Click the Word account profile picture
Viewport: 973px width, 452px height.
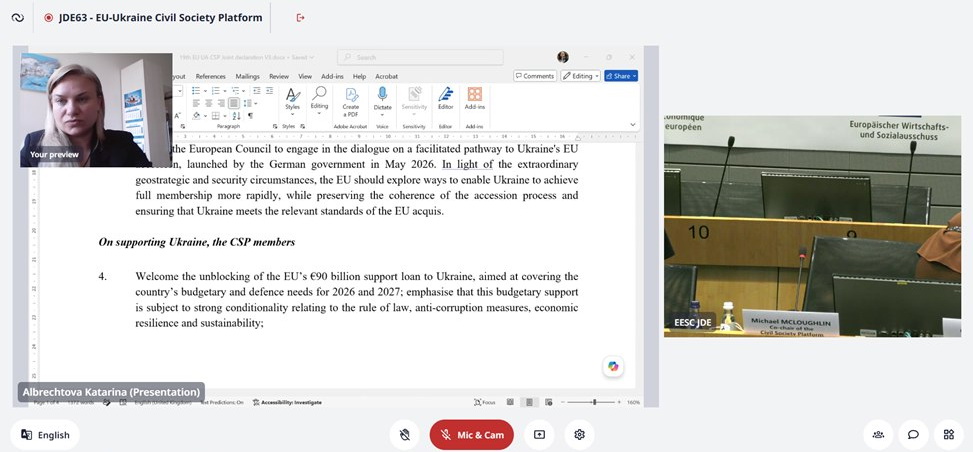coord(563,57)
